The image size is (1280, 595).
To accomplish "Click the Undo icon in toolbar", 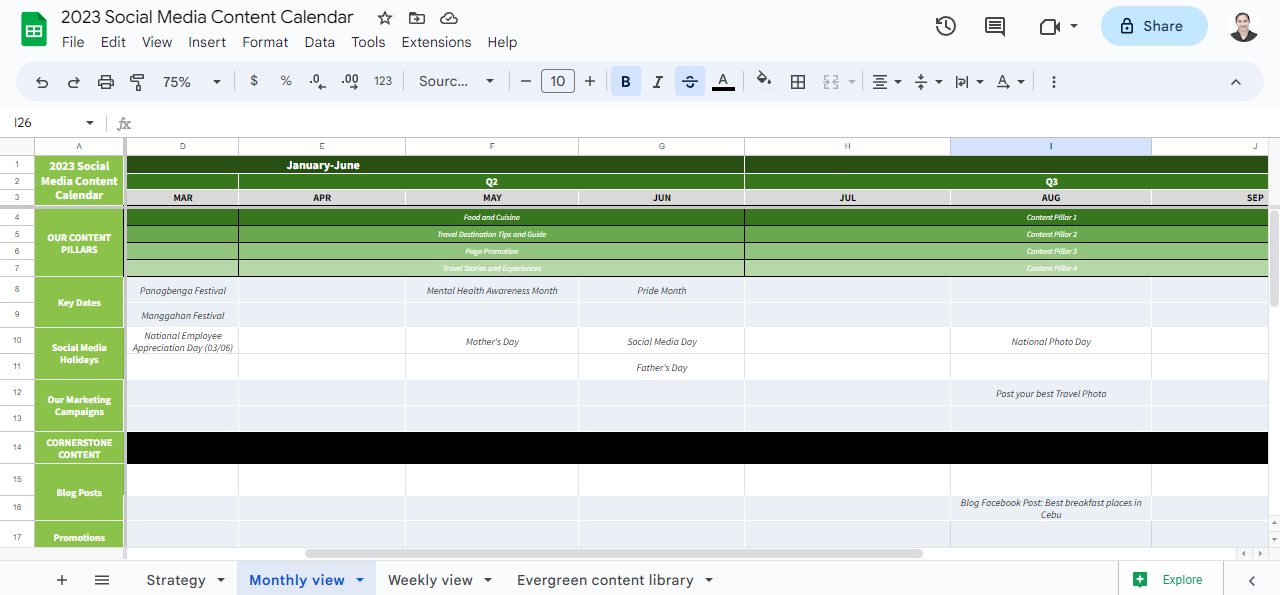I will click(x=42, y=82).
